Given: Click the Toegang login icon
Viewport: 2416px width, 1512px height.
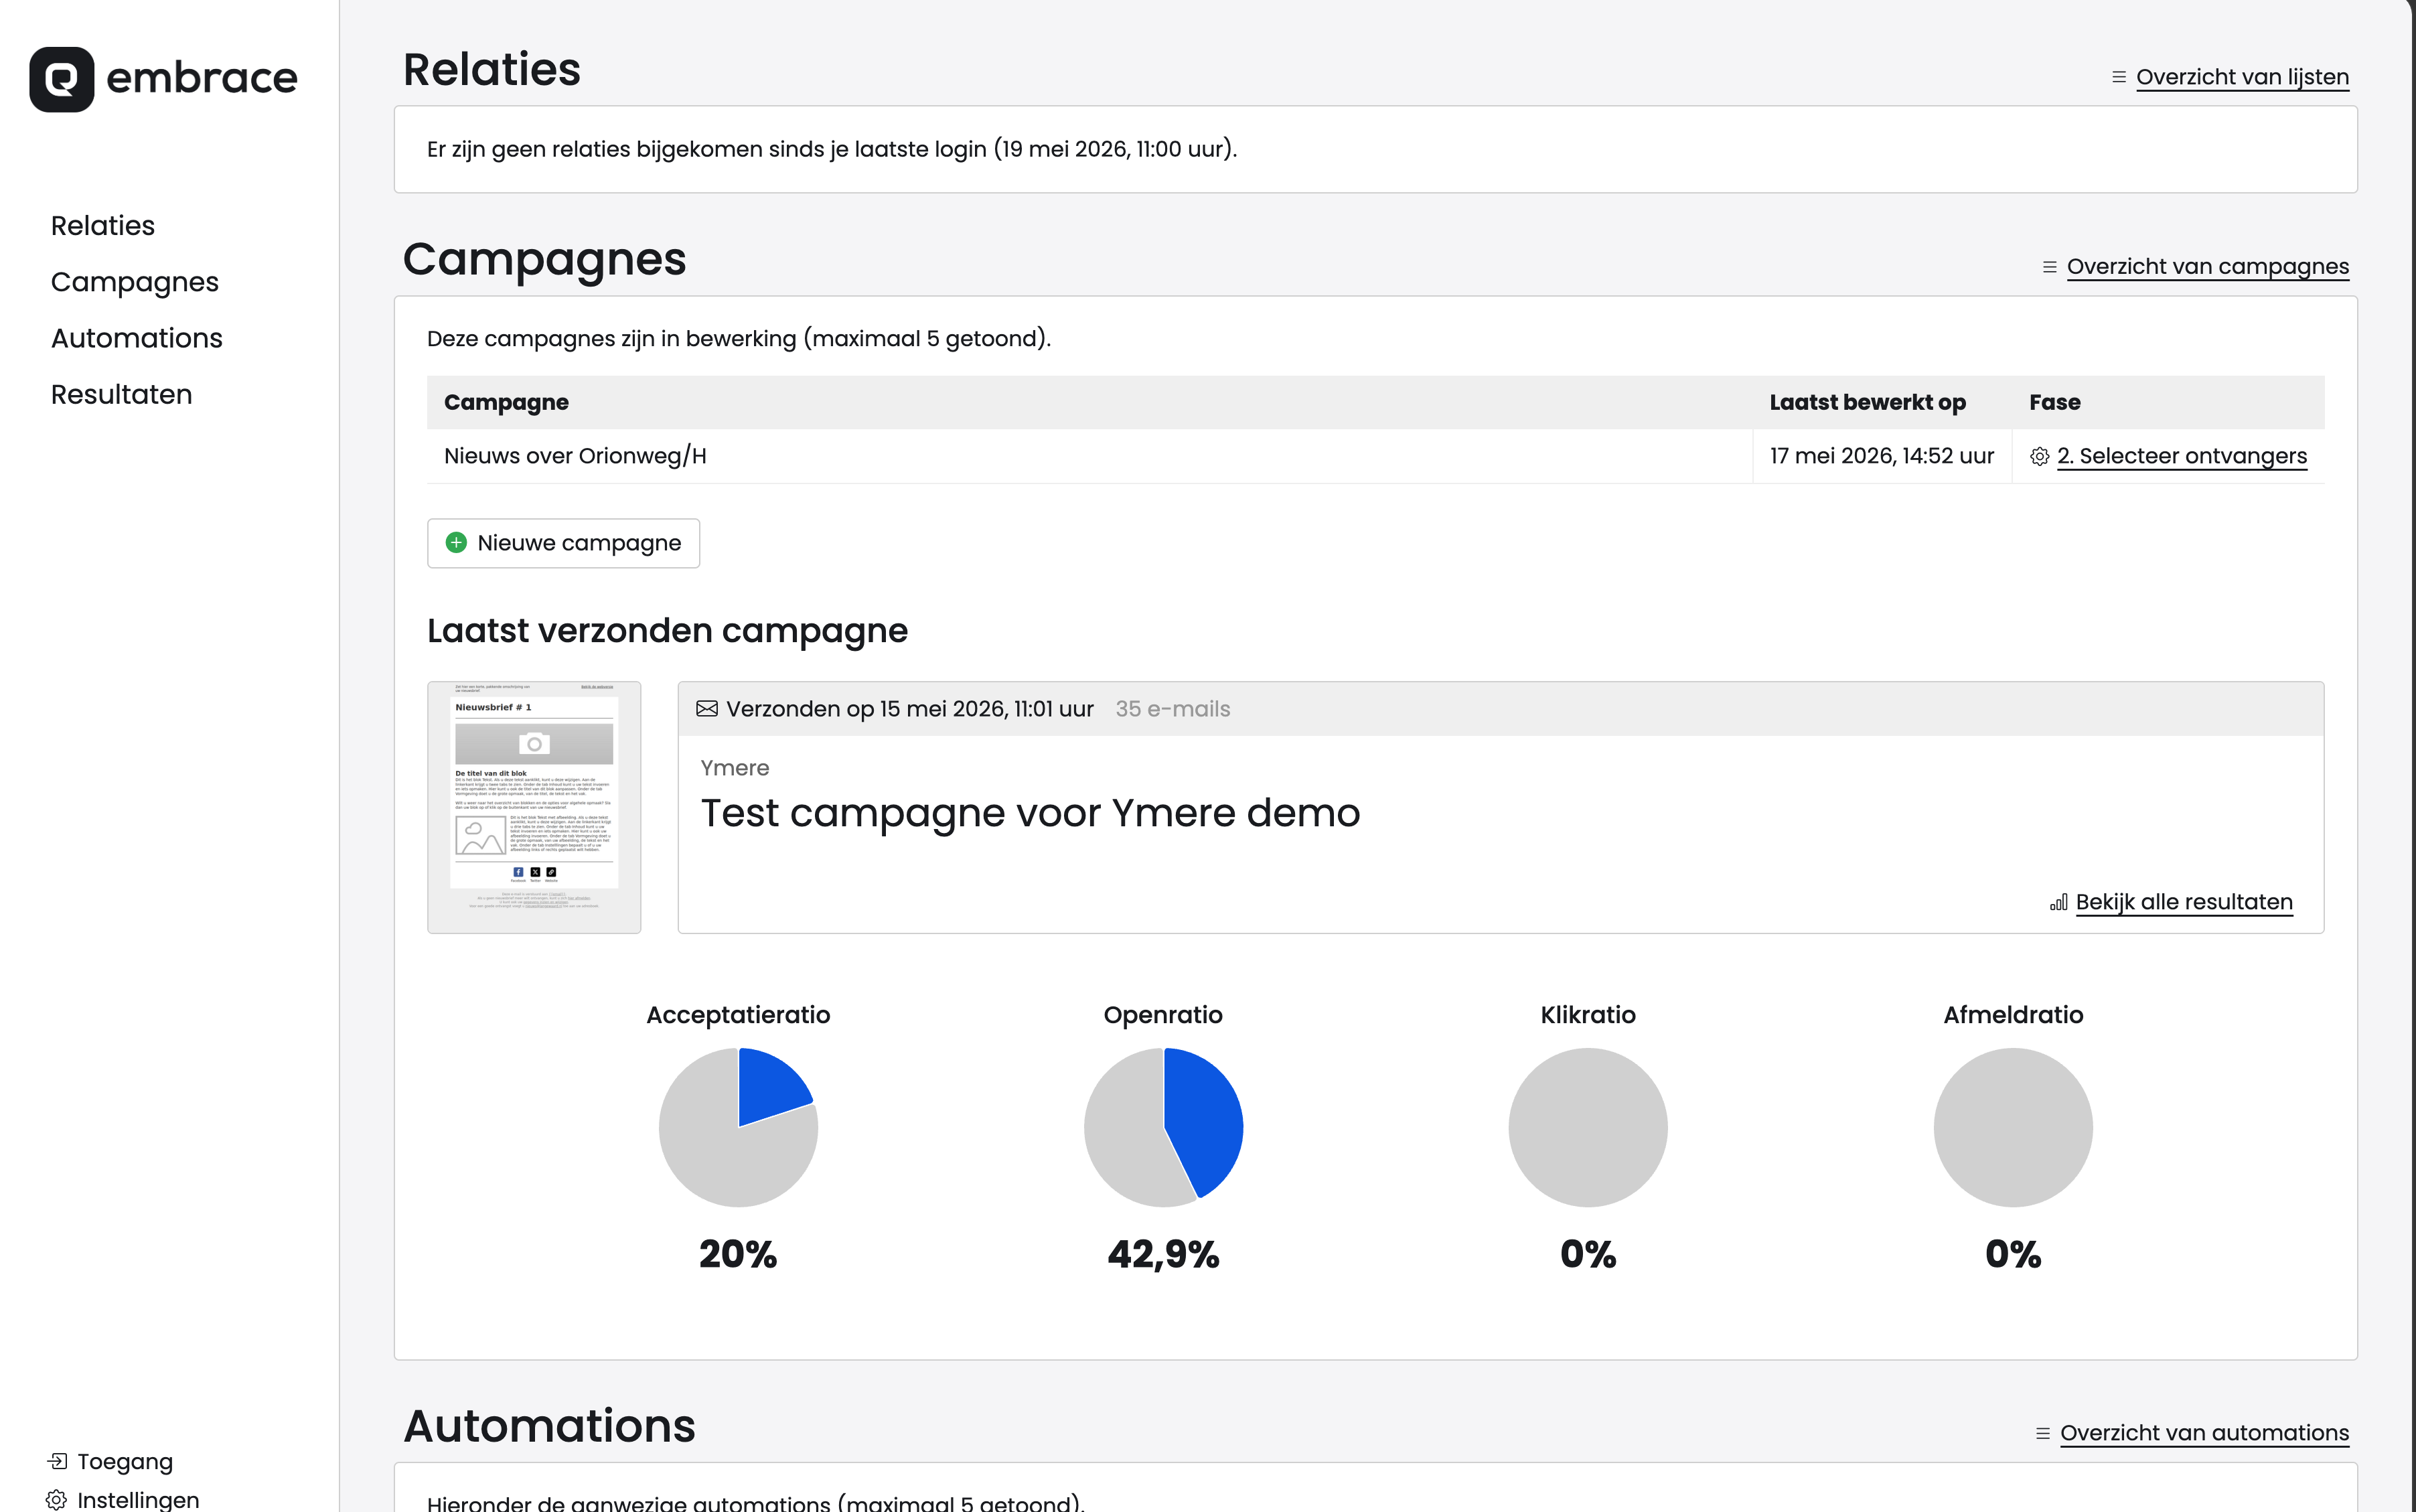Looking at the screenshot, I should tap(57, 1461).
